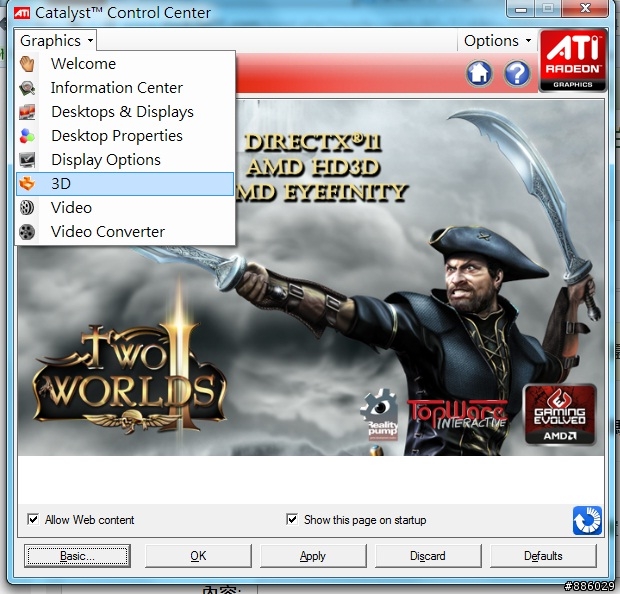Viewport: 620px width, 594px height.
Task: Select Welcome from the Graphics menu
Action: pos(125,64)
